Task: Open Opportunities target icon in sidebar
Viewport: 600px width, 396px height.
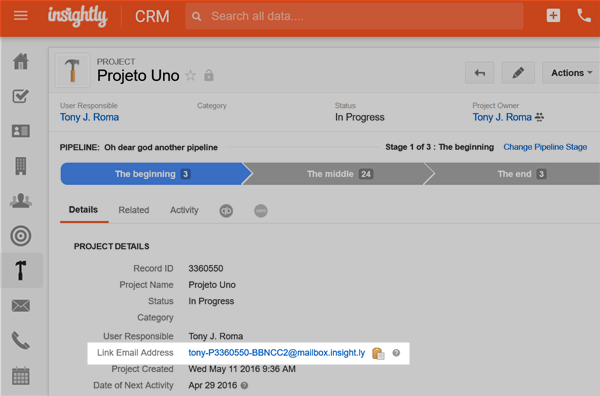Action: click(x=21, y=236)
